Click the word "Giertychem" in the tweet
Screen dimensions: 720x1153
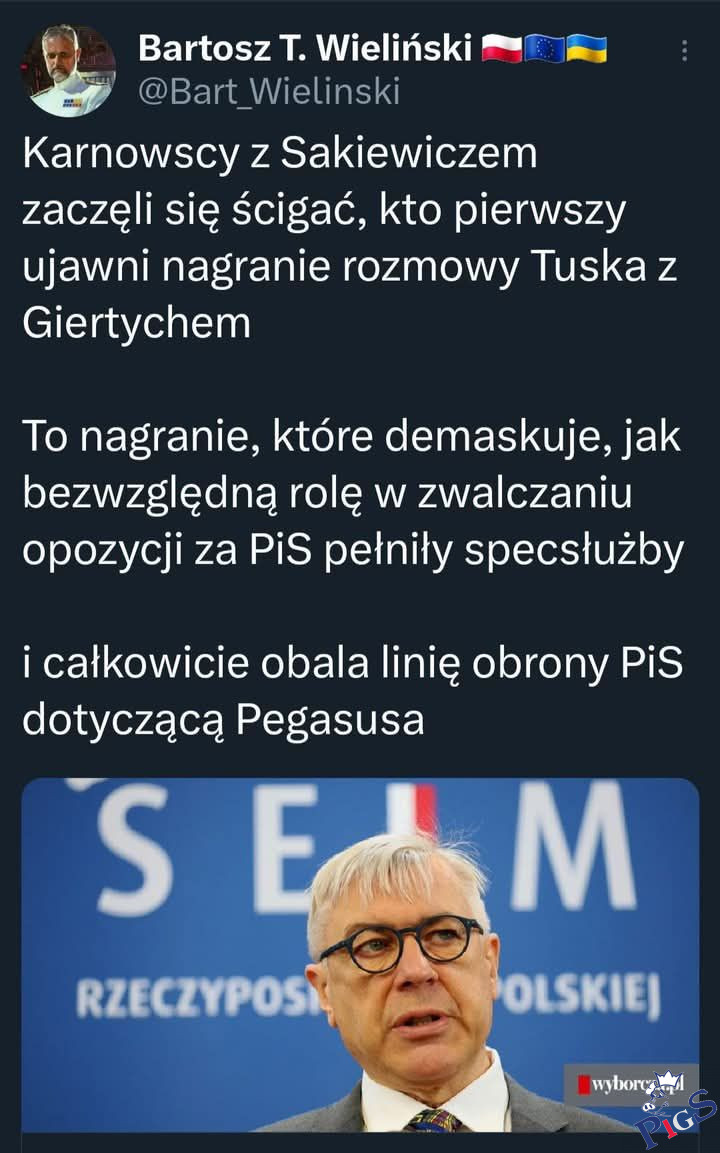coord(137,324)
